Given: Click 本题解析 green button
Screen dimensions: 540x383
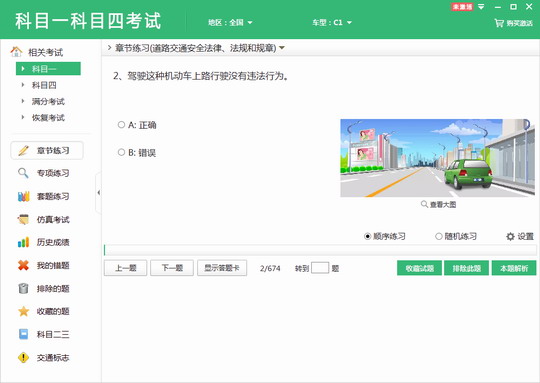Looking at the screenshot, I should (514, 268).
